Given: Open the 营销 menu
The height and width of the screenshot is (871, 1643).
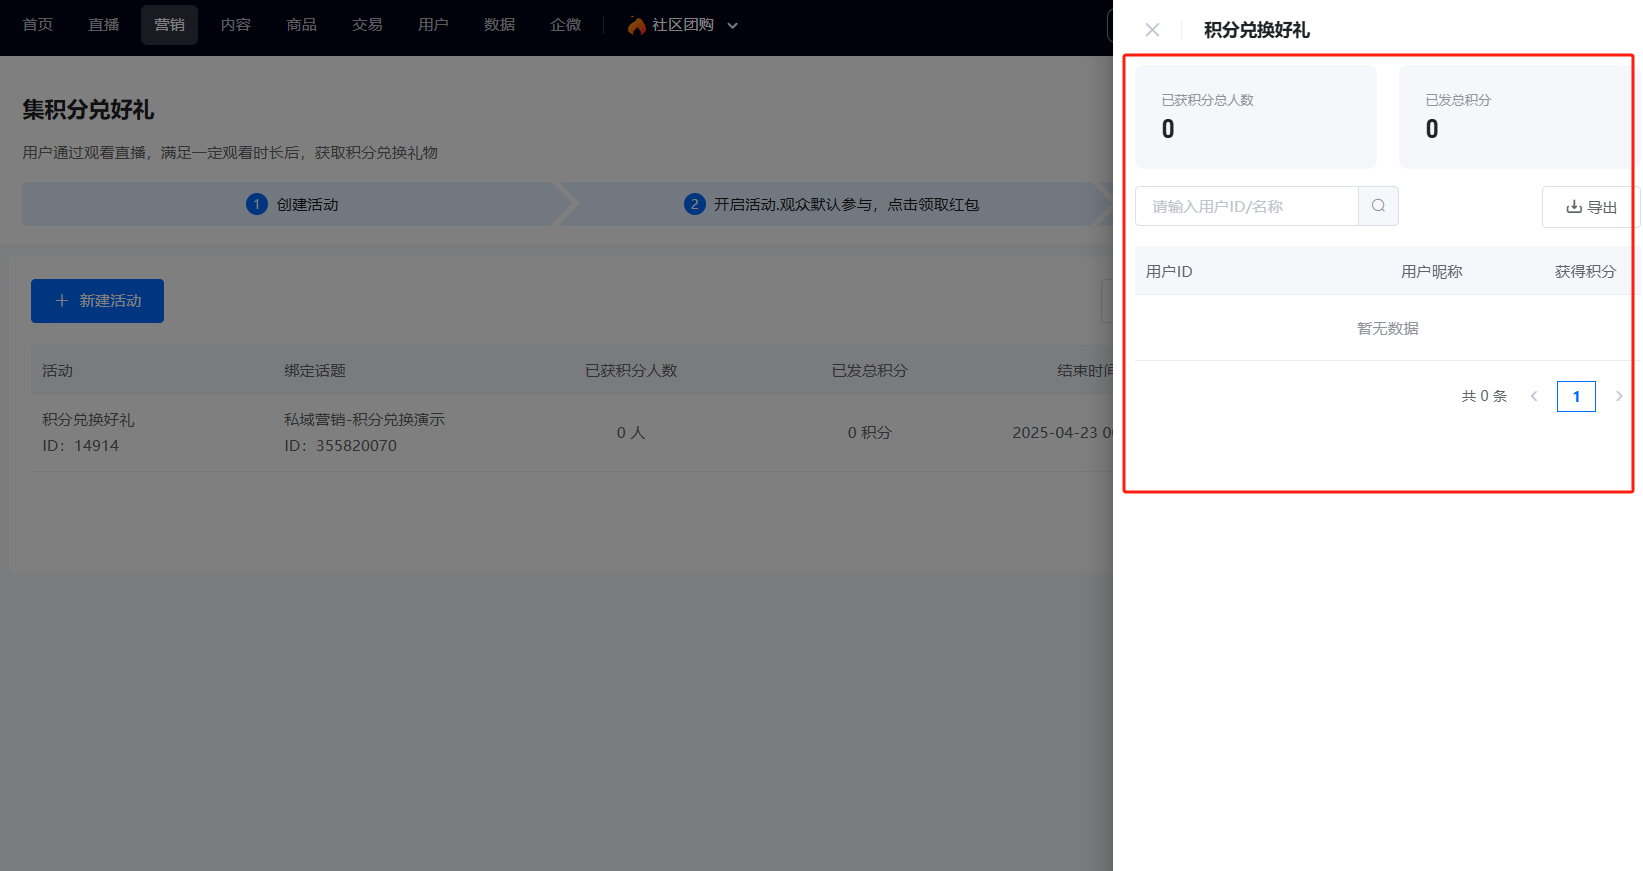Looking at the screenshot, I should click(169, 25).
